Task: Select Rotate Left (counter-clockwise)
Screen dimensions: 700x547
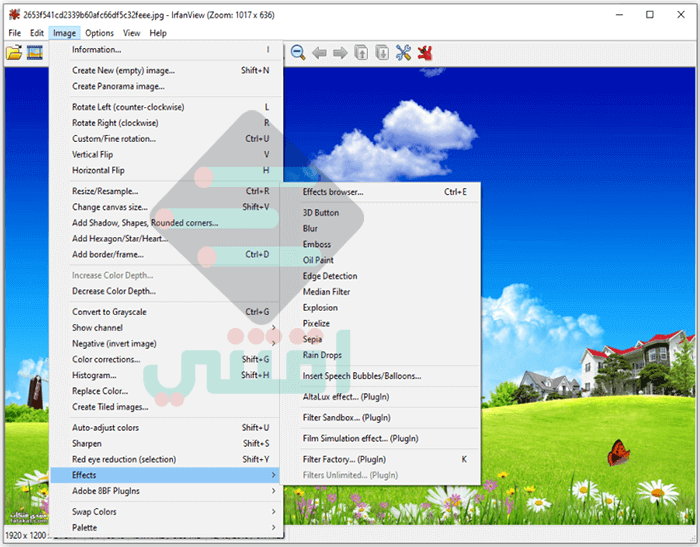Action: click(x=166, y=107)
